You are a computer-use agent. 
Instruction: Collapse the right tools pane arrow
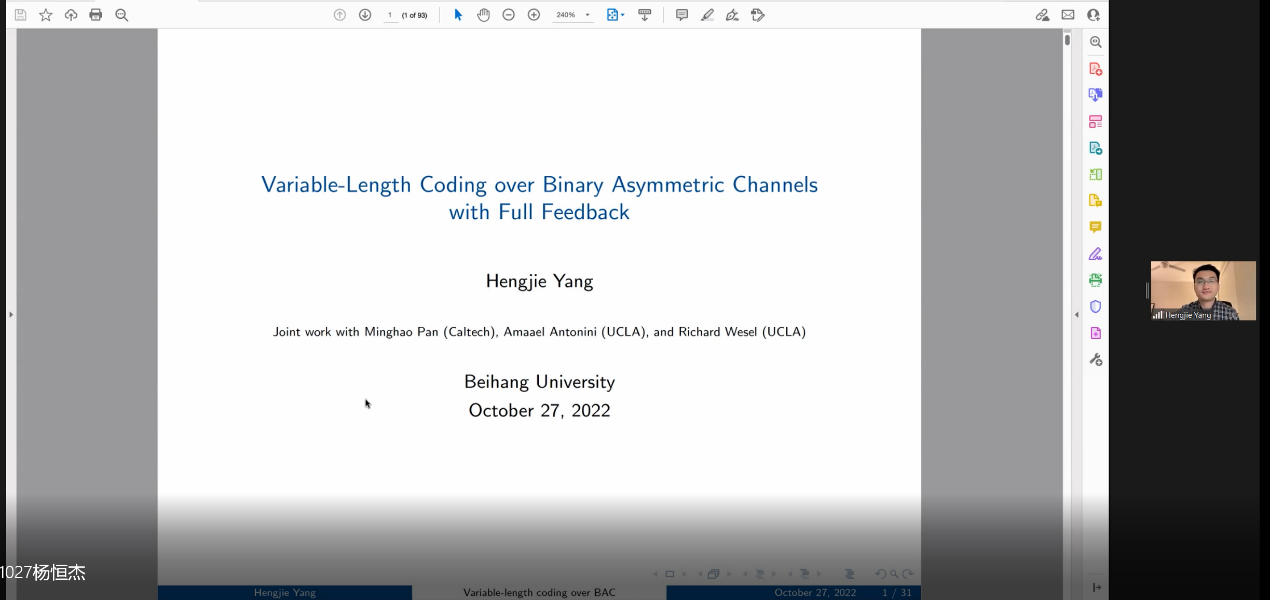(x=1076, y=314)
